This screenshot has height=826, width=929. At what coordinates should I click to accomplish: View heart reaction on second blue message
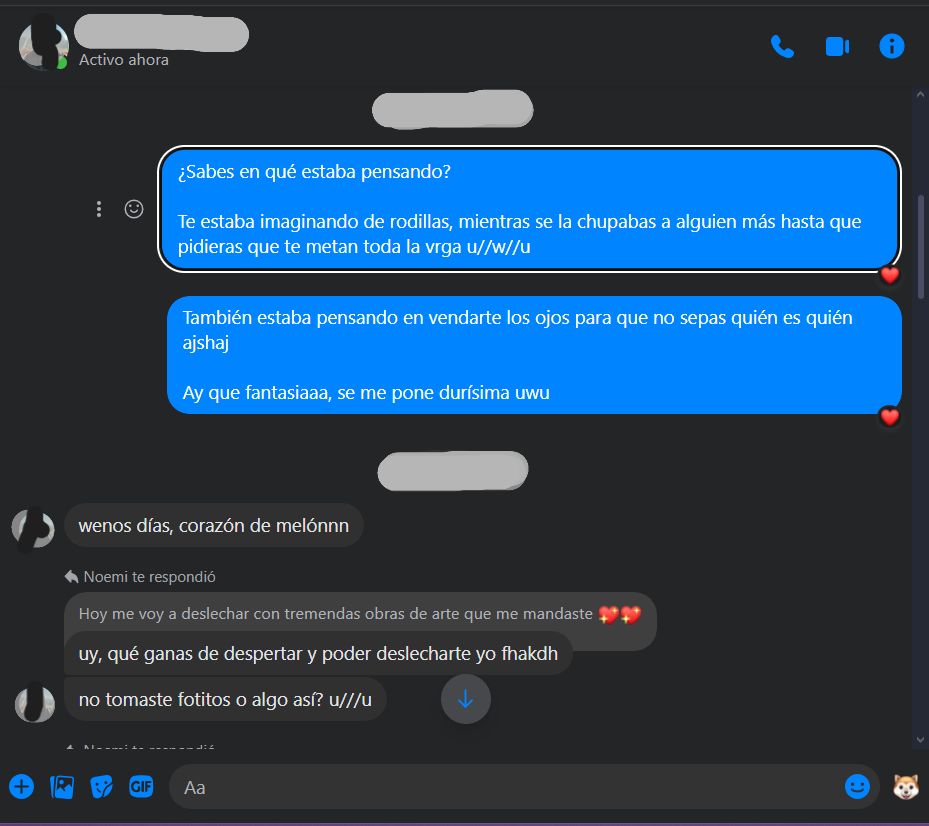889,417
